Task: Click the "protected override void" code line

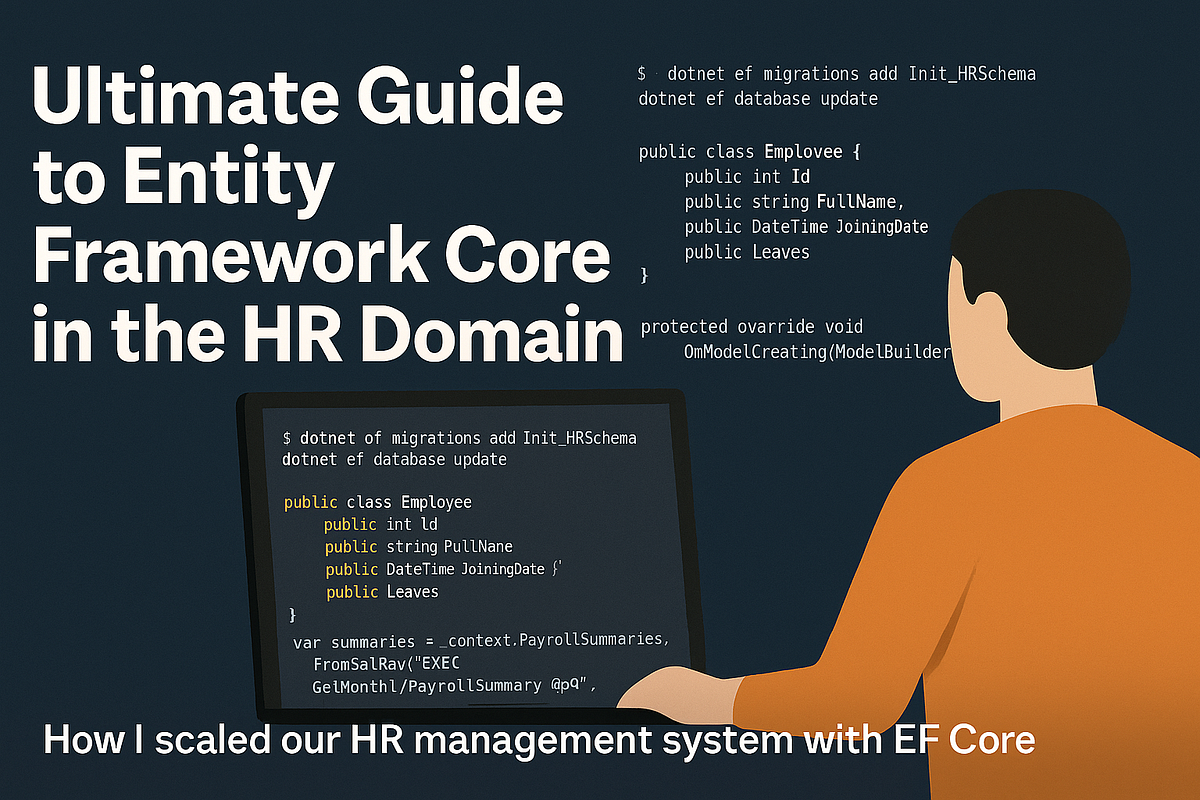Action: (x=751, y=327)
